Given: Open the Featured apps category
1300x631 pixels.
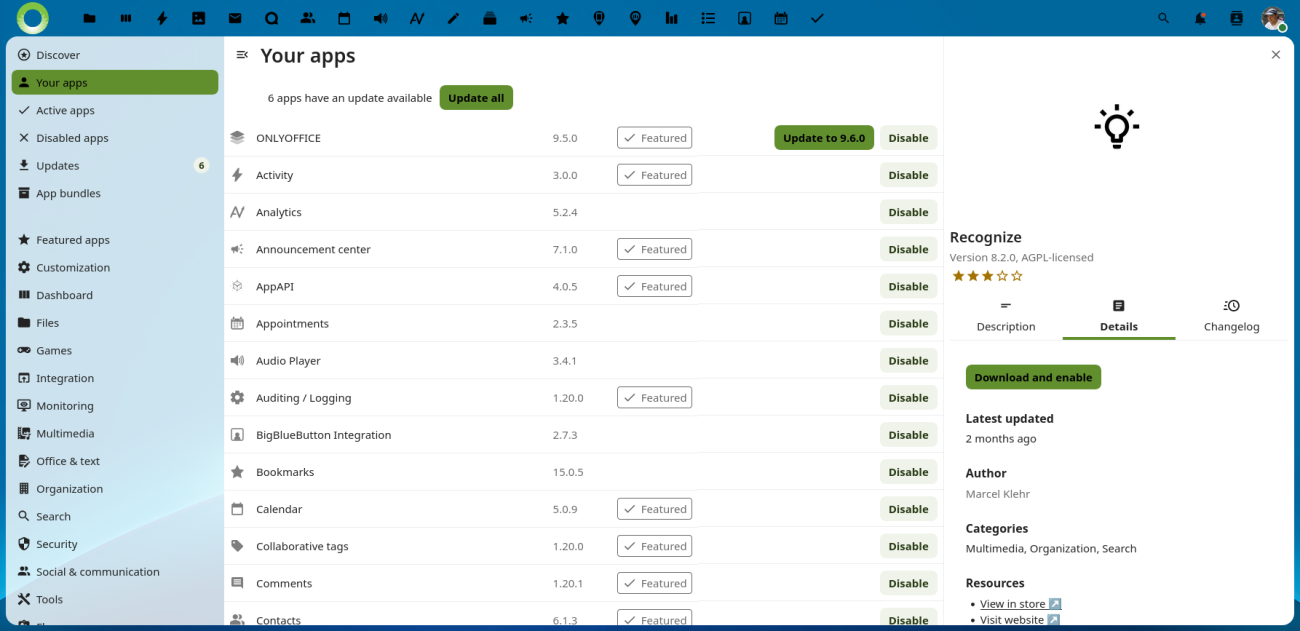Looking at the screenshot, I should 115,240.
